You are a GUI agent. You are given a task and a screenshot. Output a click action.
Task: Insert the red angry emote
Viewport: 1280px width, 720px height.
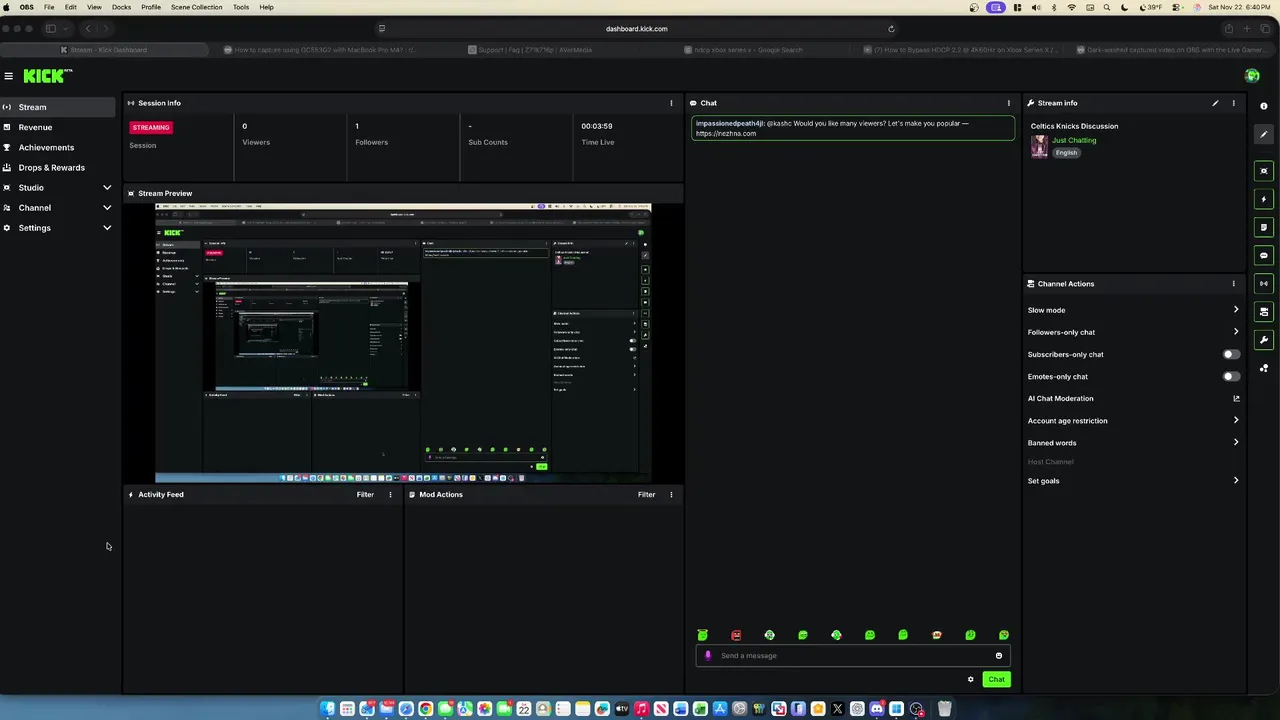736,635
